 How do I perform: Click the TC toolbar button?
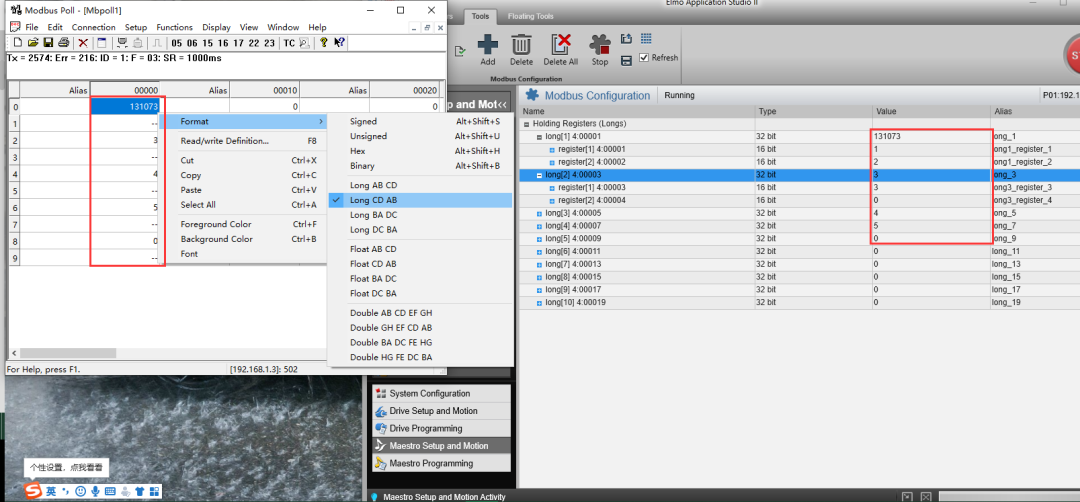tap(289, 43)
